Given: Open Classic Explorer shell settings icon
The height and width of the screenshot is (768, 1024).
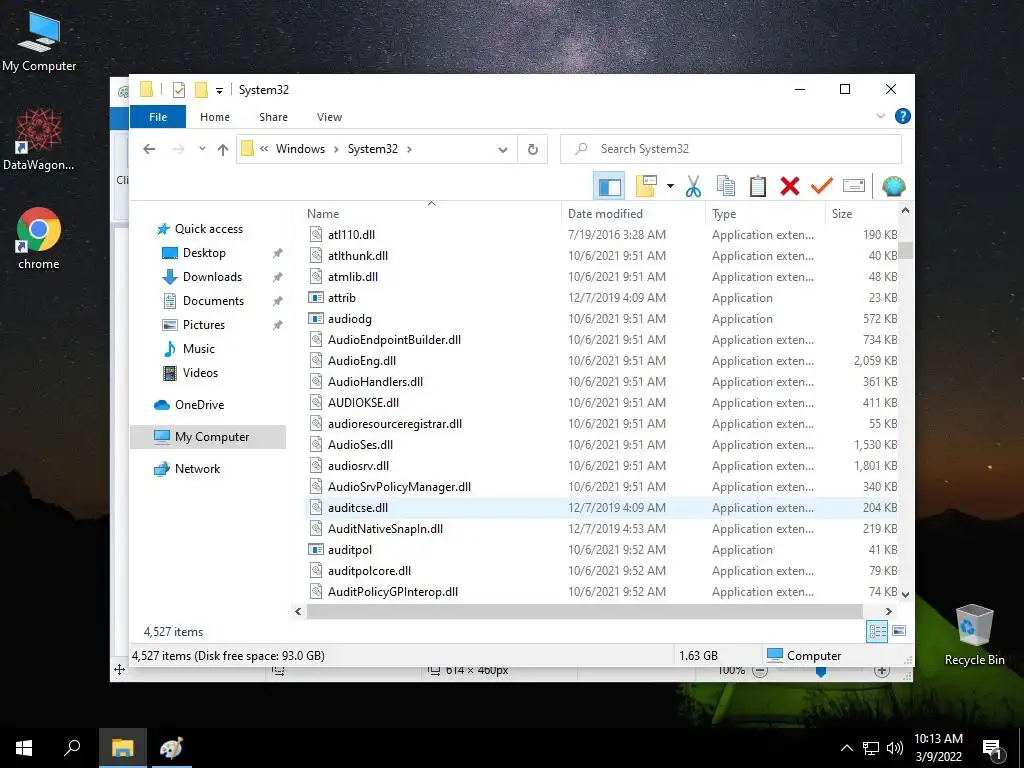Looking at the screenshot, I should (893, 187).
